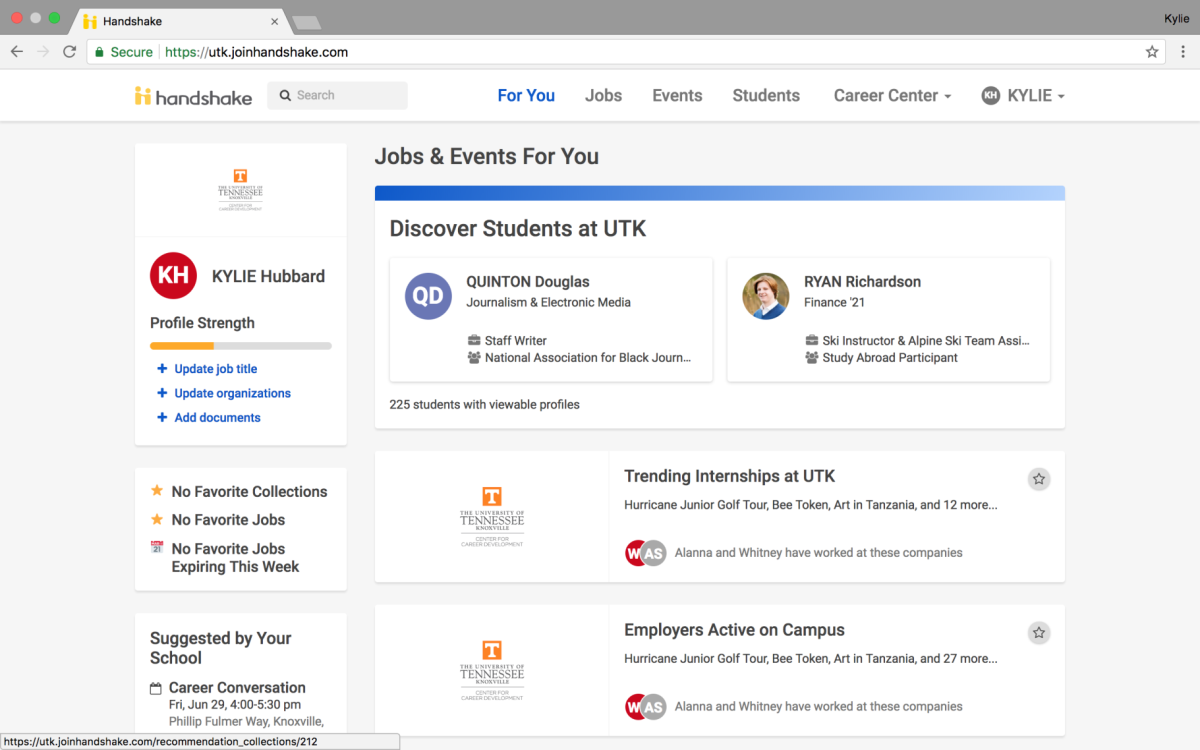Click the Update organizations link

tap(233, 393)
